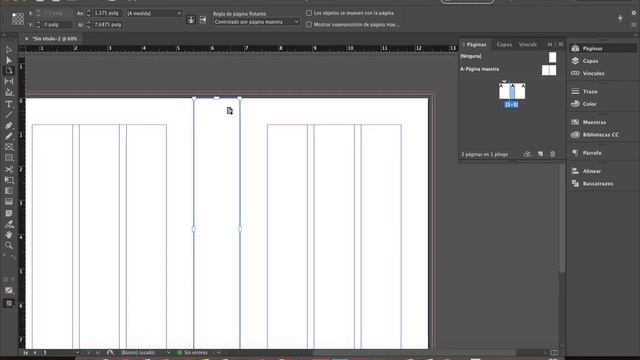Create new page in Páginas panel

click(x=540, y=154)
